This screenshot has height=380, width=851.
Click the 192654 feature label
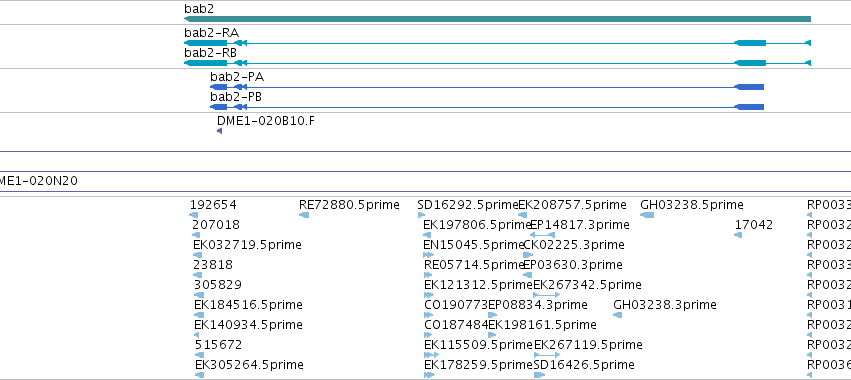pos(213,205)
